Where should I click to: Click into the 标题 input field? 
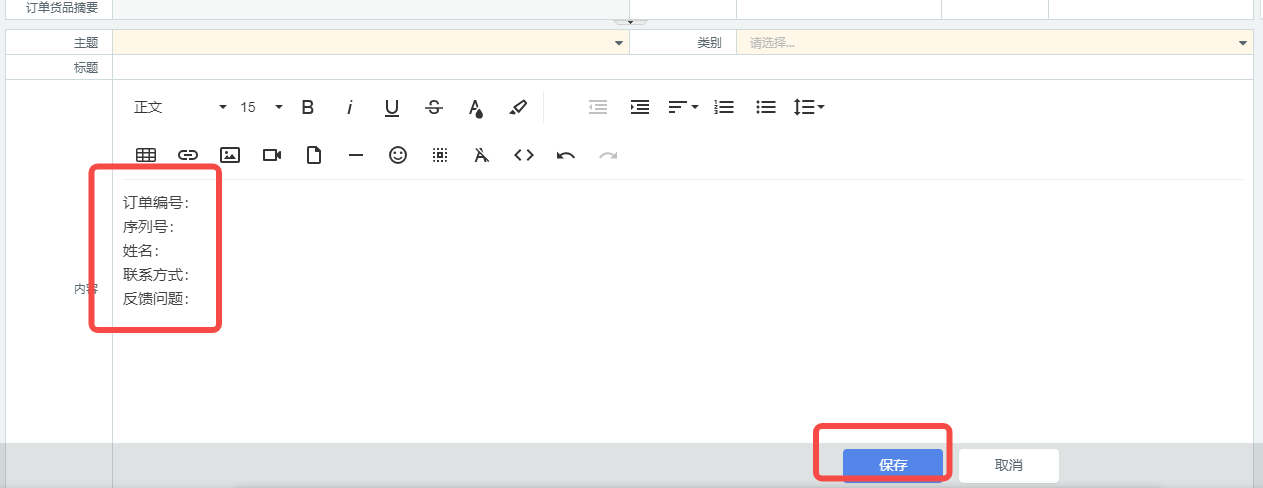coord(680,67)
